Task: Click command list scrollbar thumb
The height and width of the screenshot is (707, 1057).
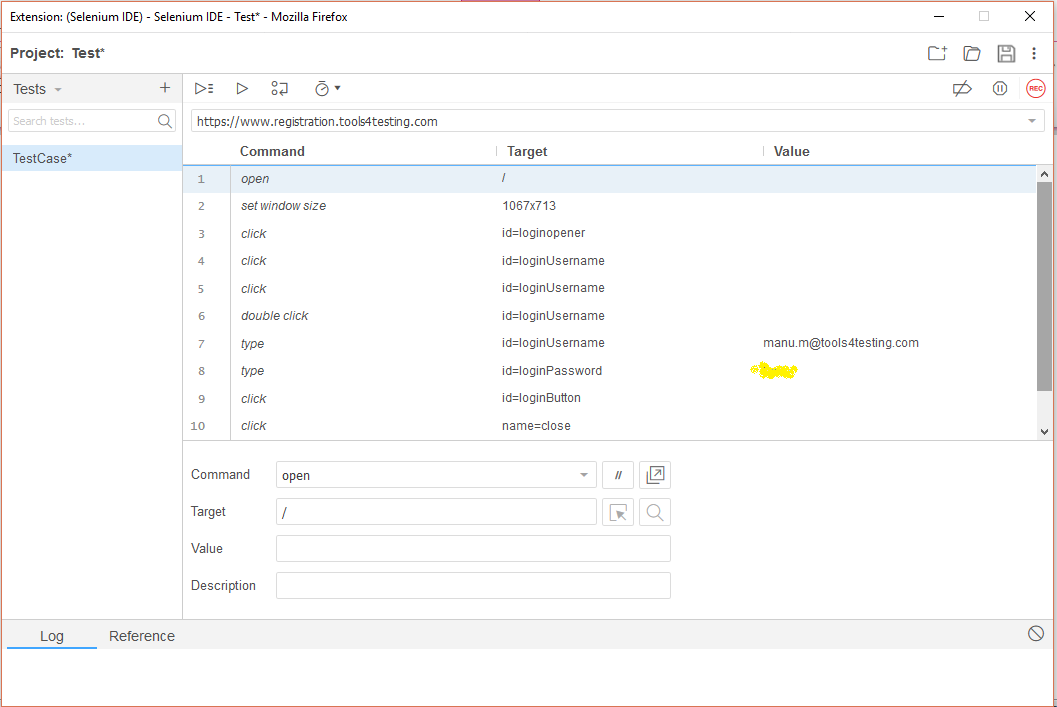Action: pyautogui.click(x=1044, y=286)
